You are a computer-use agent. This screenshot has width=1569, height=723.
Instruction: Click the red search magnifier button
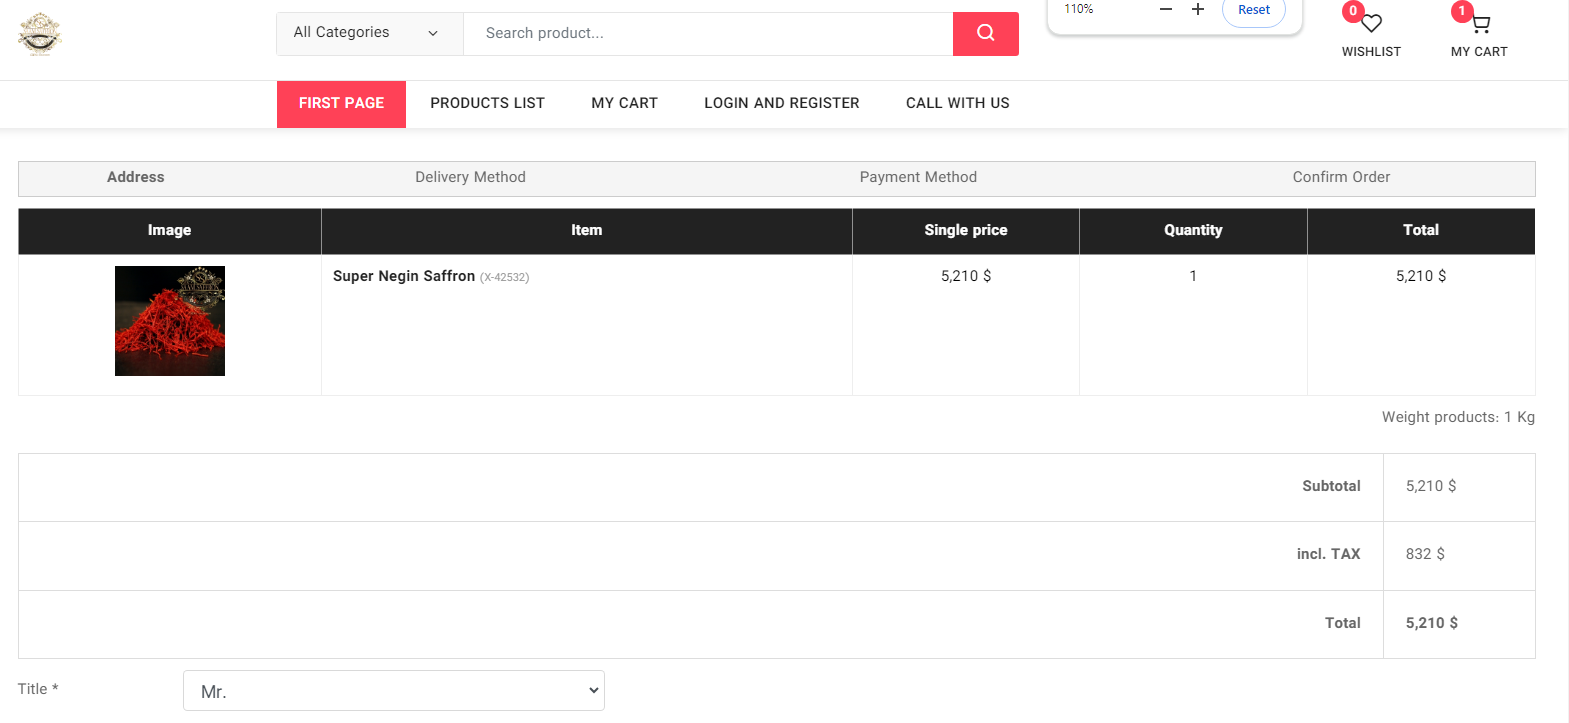coord(985,33)
